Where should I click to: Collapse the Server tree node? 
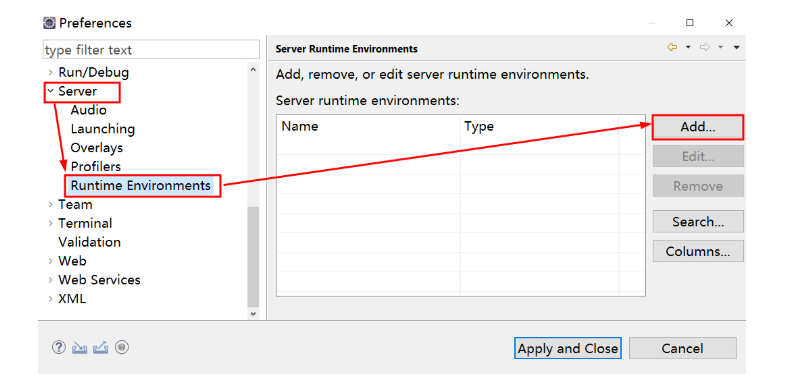[51, 92]
